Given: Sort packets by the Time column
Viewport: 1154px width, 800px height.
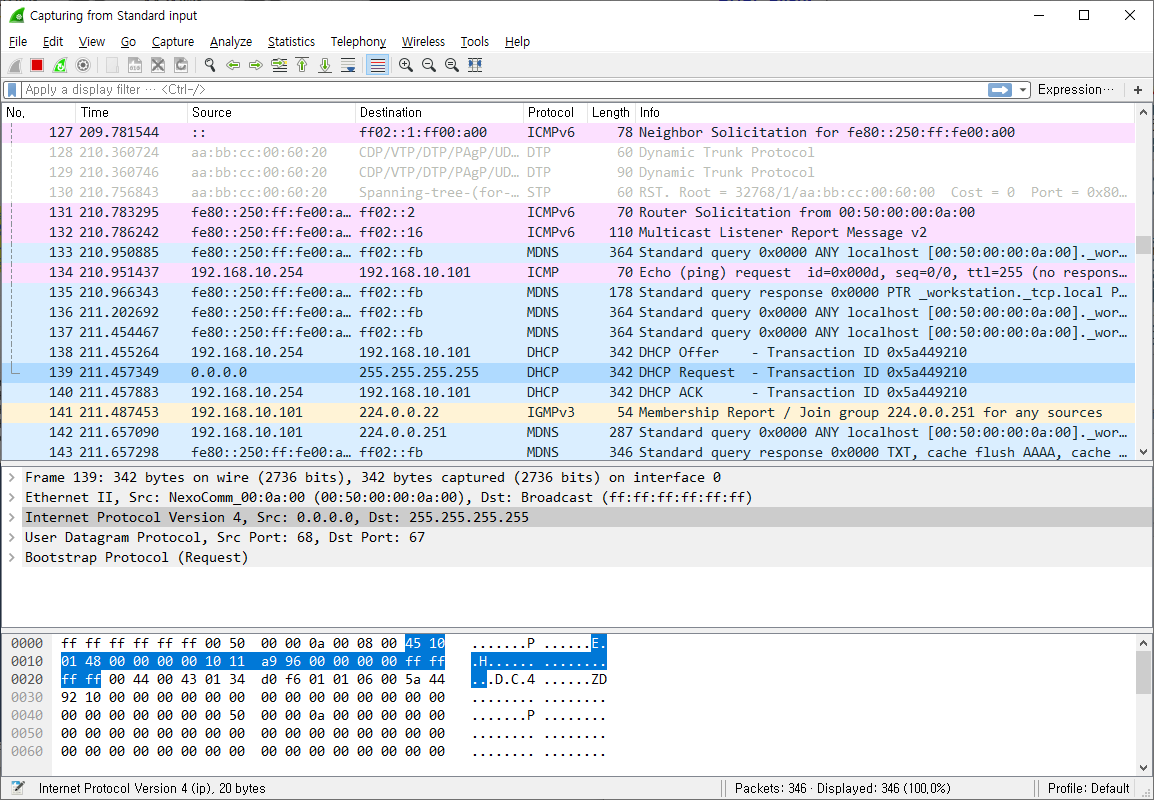Looking at the screenshot, I should 131,113.
